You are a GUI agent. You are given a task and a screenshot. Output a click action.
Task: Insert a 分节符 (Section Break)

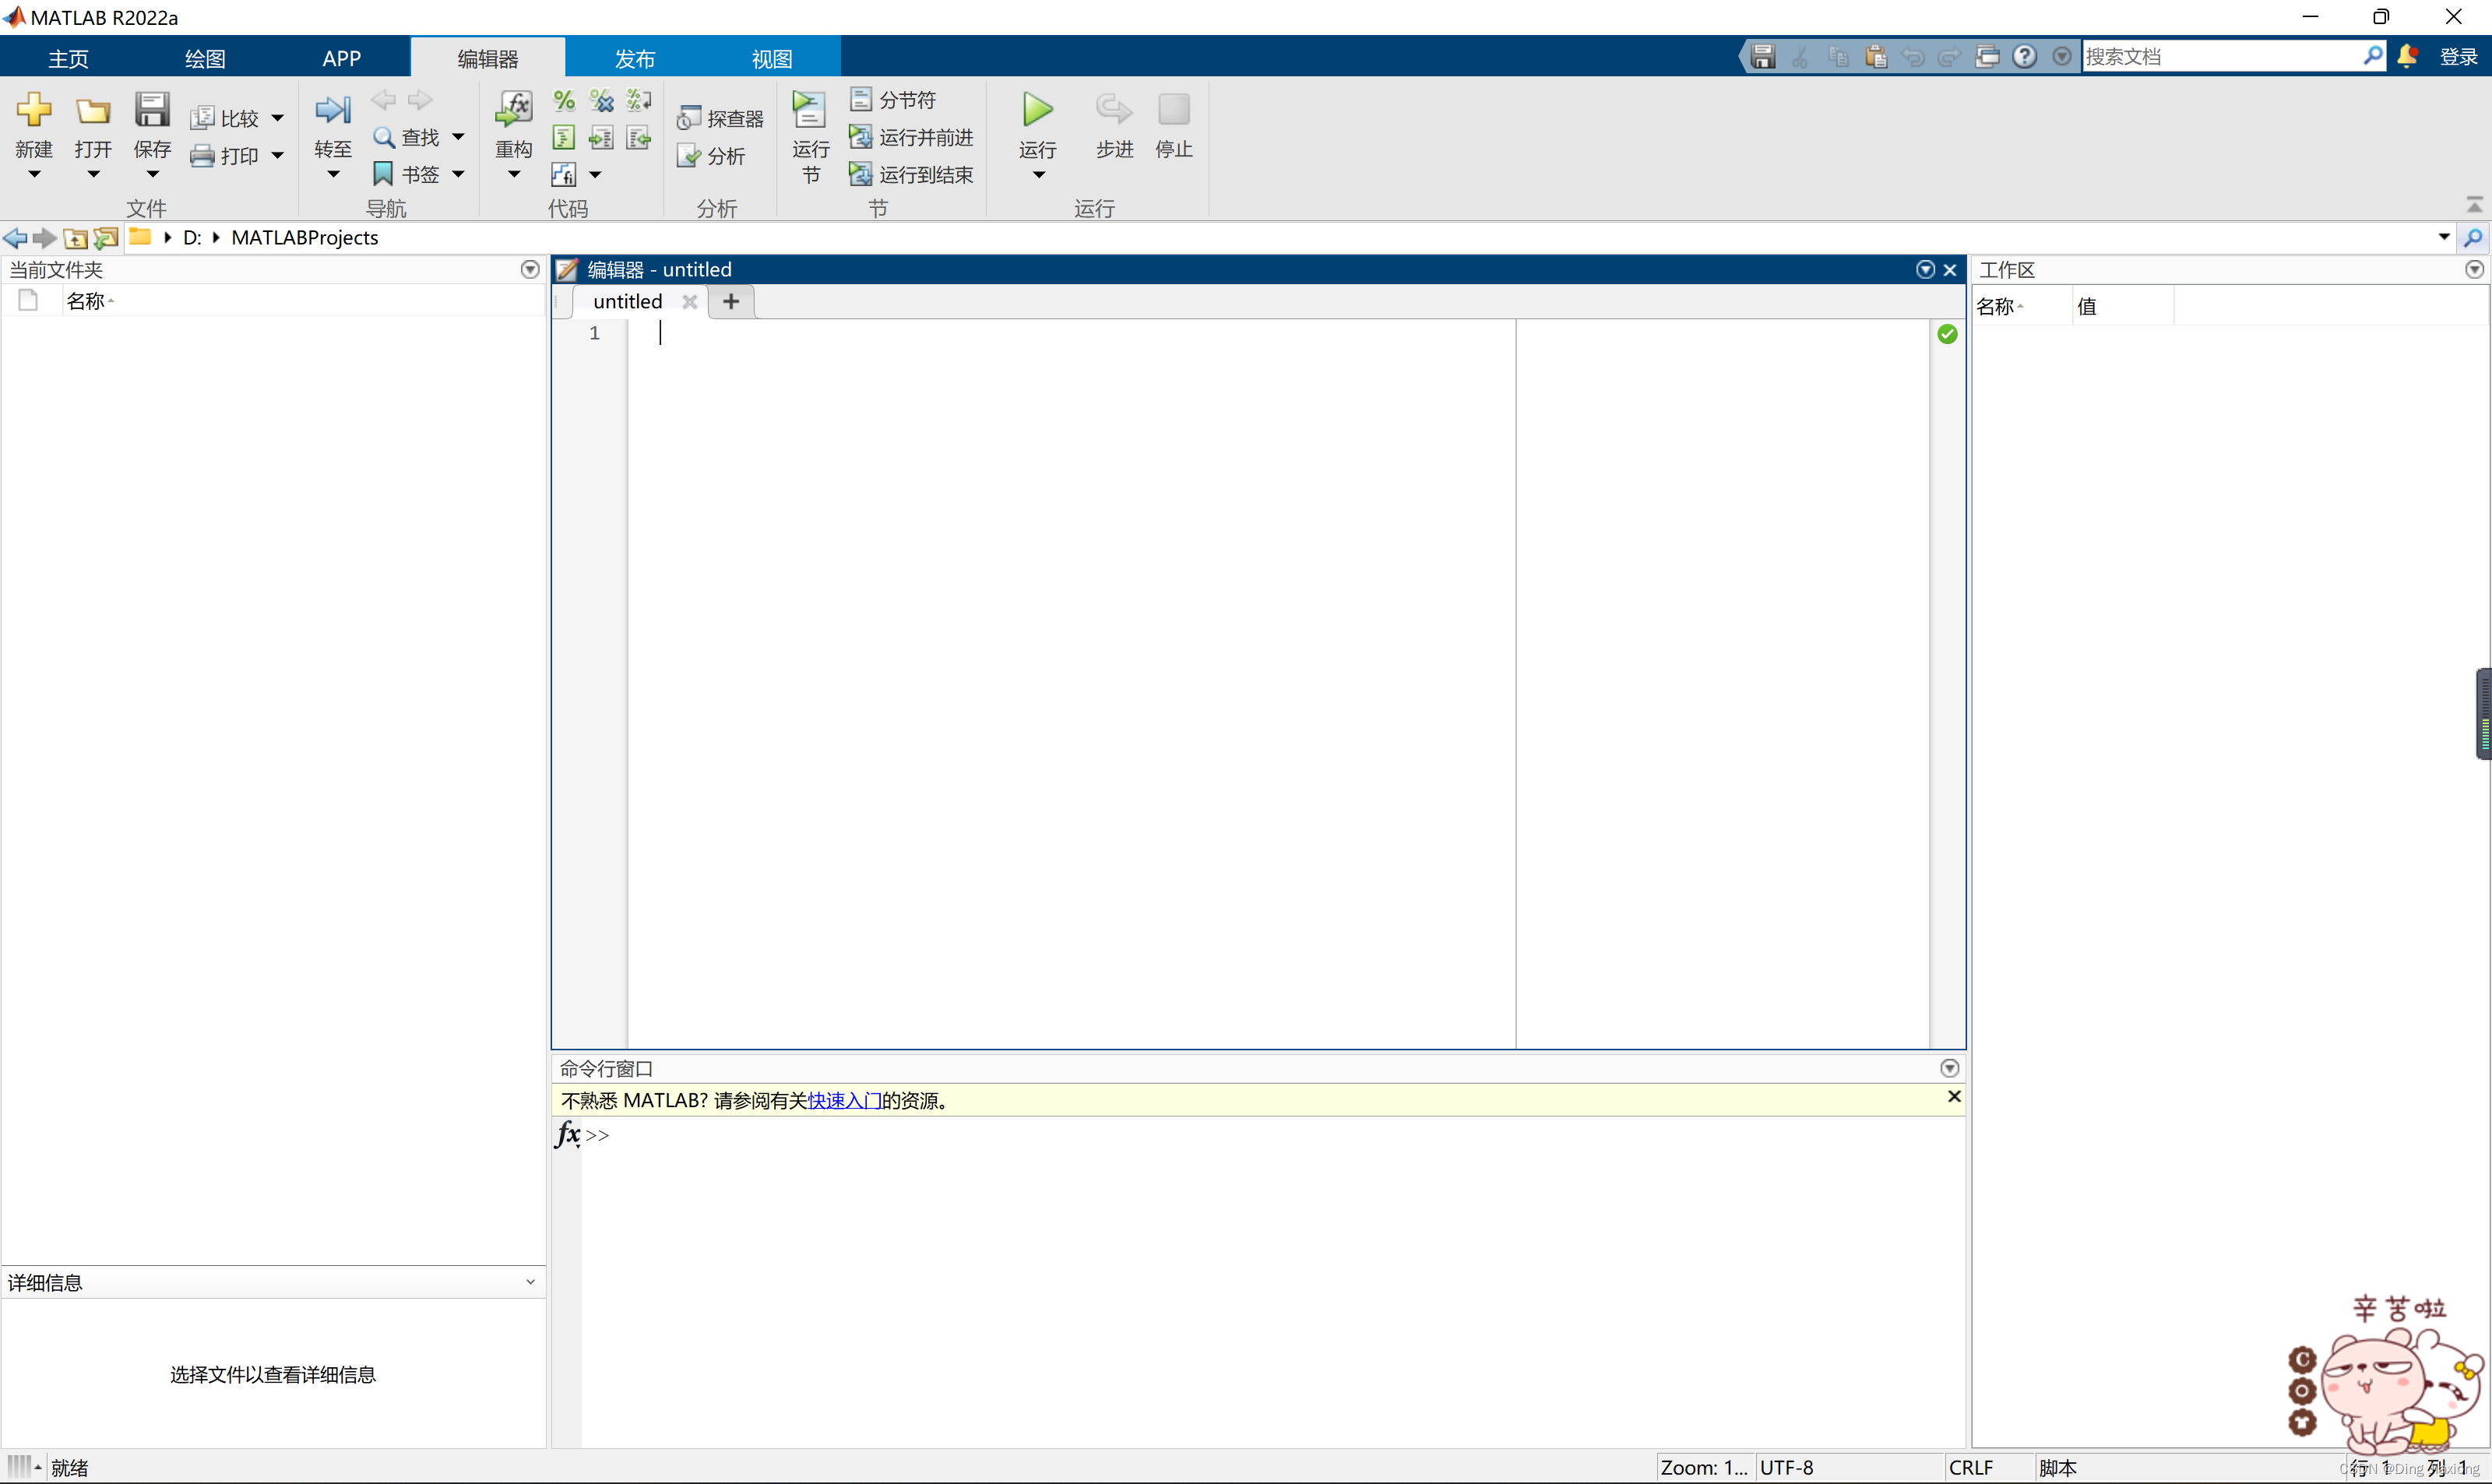pos(893,100)
